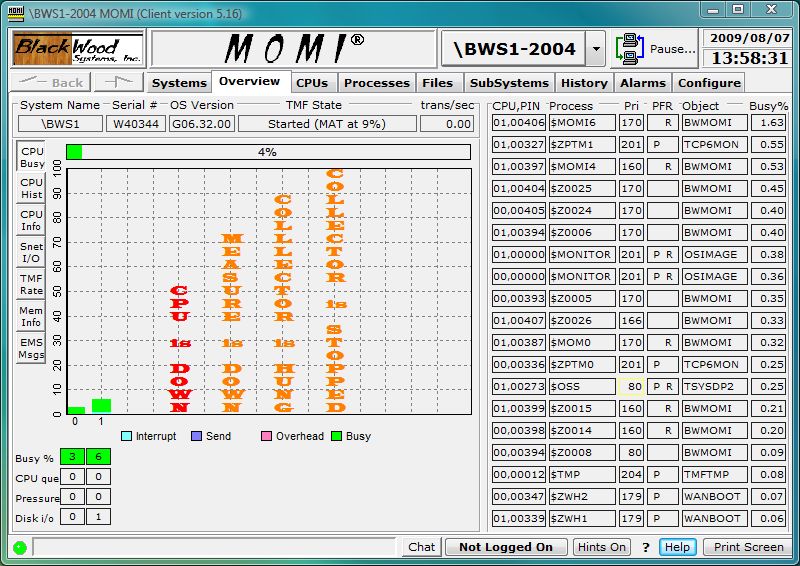Click the MOMI application title icon

click(x=16, y=14)
